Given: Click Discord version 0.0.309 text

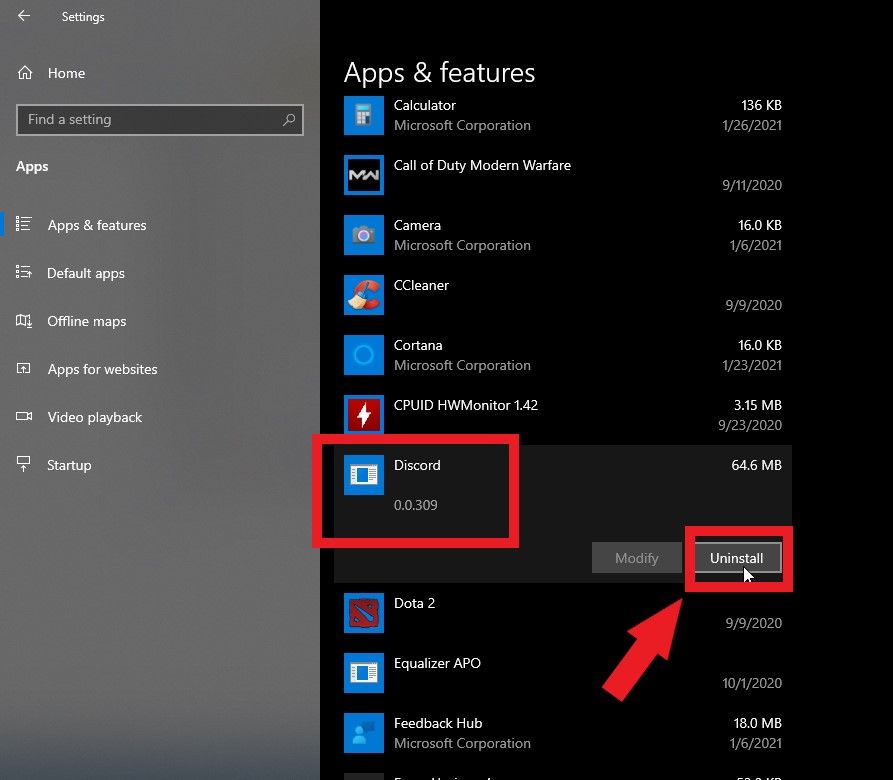Looking at the screenshot, I should tap(416, 505).
